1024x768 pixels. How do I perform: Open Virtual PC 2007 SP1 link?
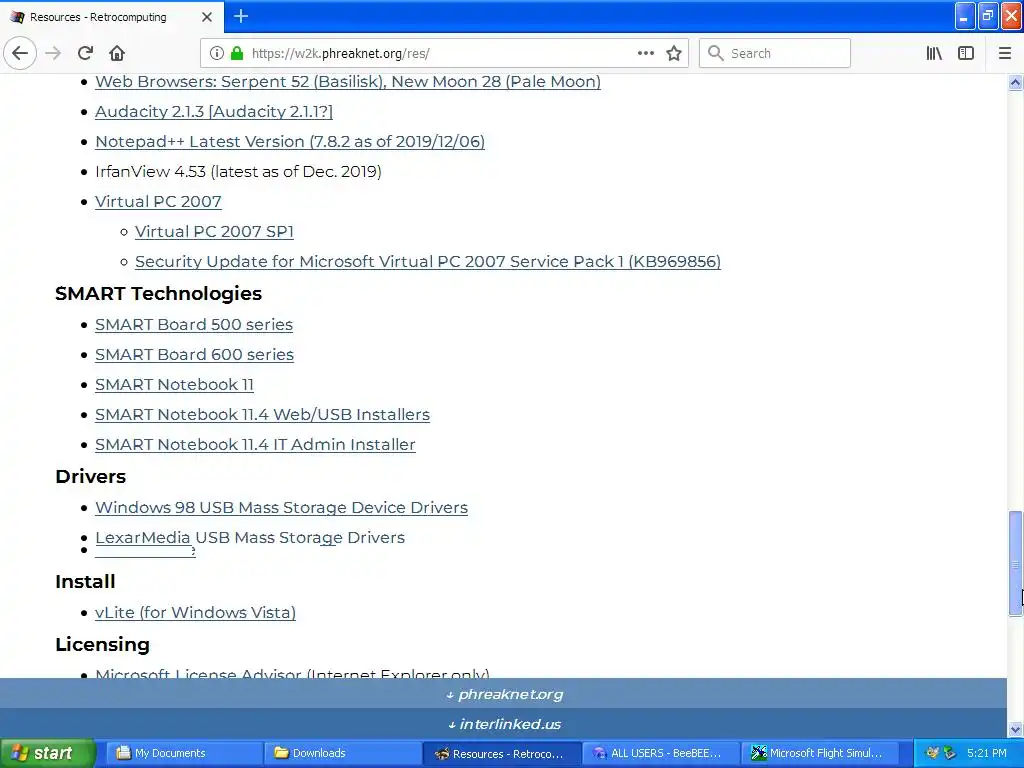tap(214, 232)
